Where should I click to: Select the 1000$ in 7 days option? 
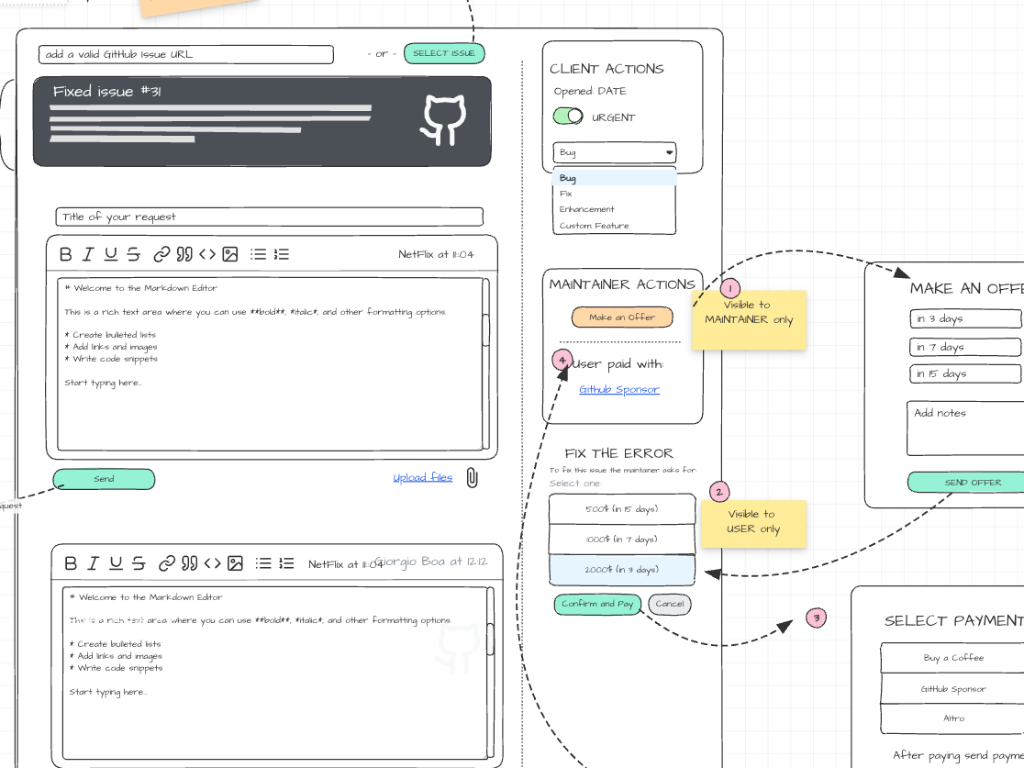[622, 539]
